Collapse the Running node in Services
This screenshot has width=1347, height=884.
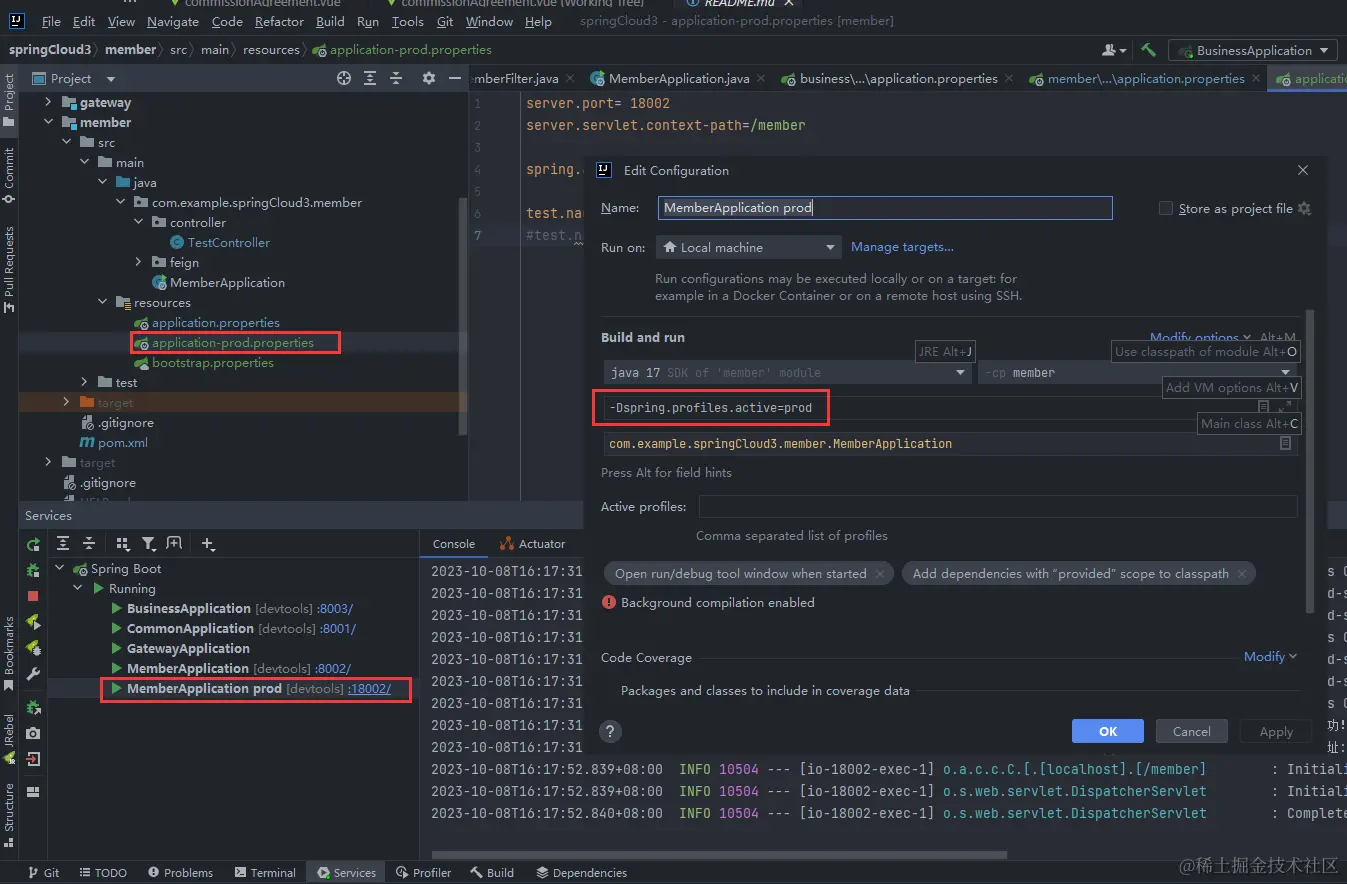click(78, 589)
